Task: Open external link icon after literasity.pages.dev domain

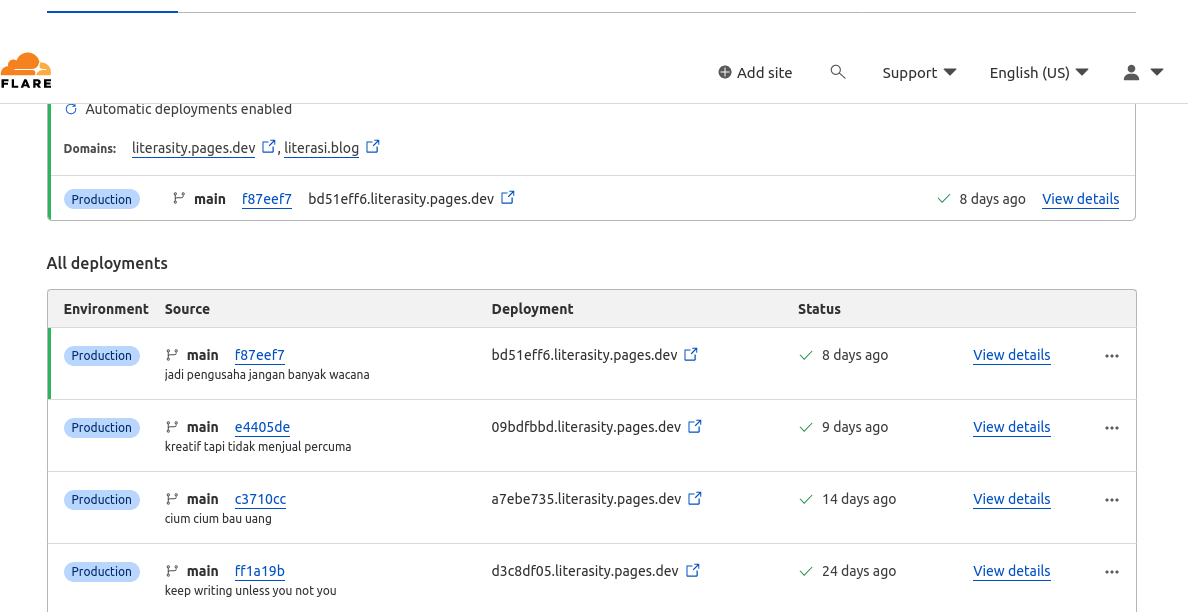Action: (x=268, y=145)
